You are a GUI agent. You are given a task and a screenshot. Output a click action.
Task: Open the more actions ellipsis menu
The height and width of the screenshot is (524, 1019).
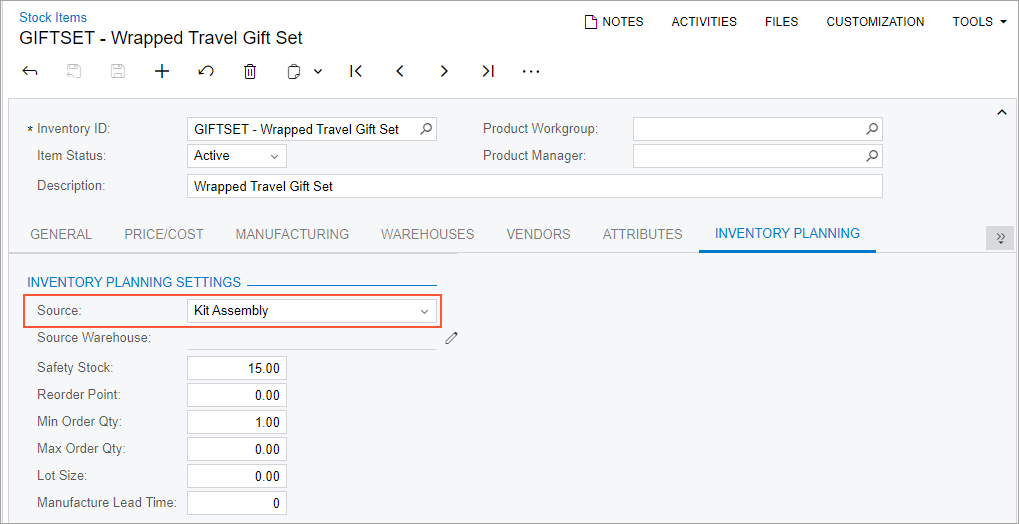[x=531, y=72]
